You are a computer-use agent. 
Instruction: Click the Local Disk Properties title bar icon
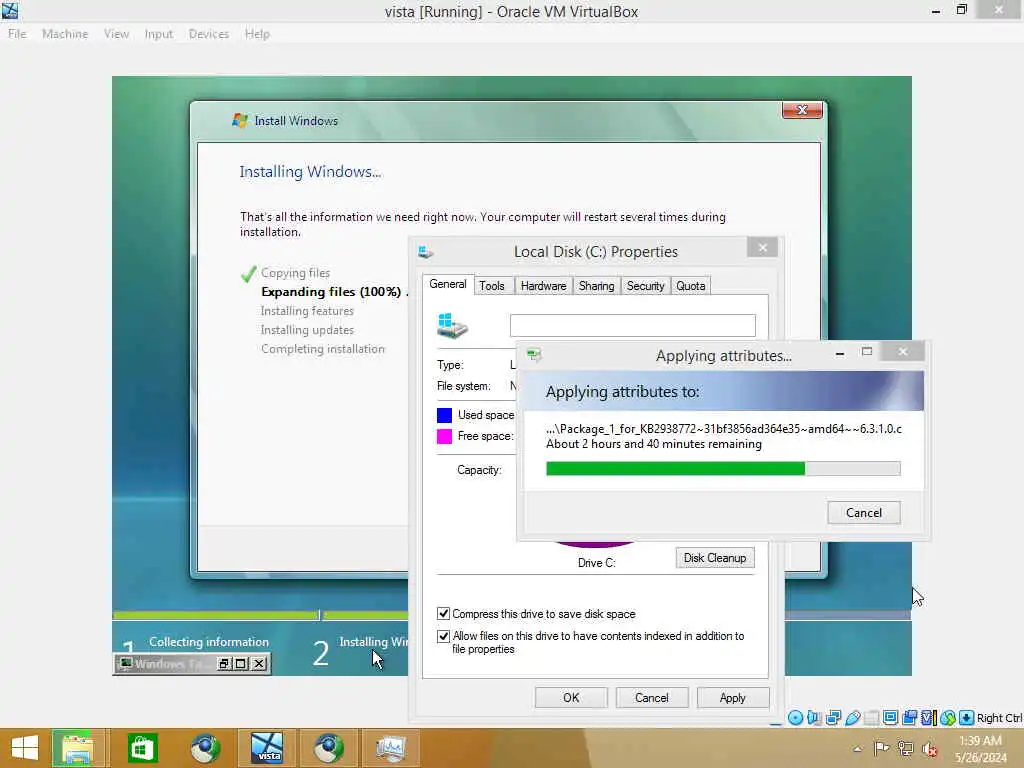coord(426,252)
